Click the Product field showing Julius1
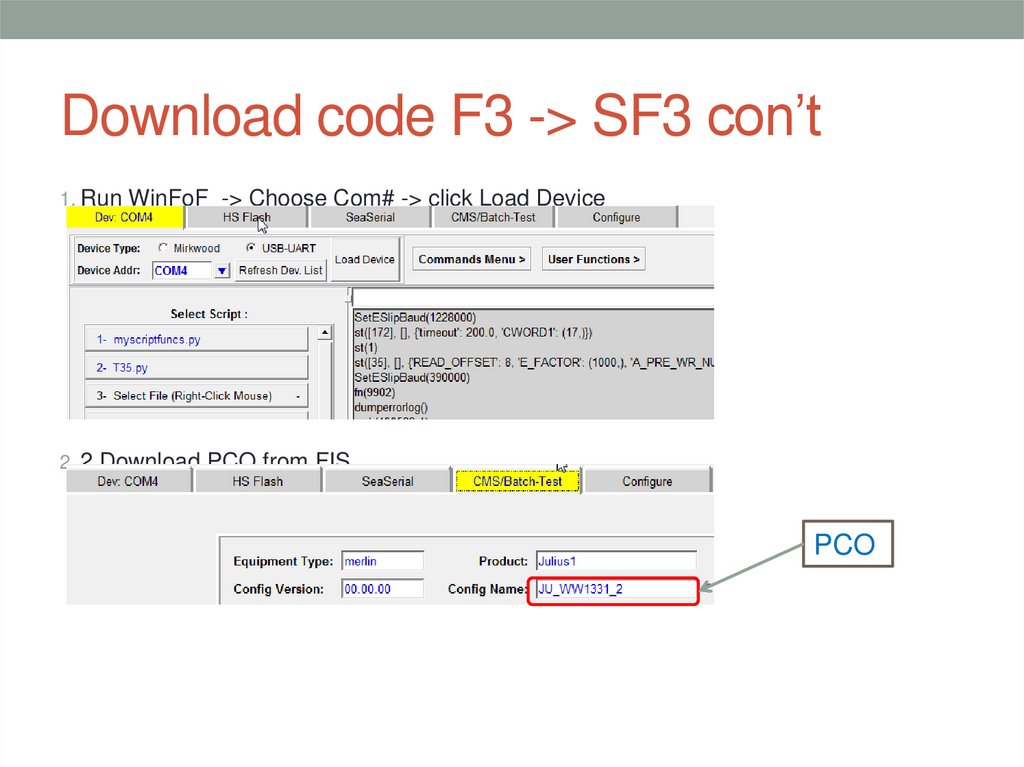The height and width of the screenshot is (767, 1024). point(615,561)
